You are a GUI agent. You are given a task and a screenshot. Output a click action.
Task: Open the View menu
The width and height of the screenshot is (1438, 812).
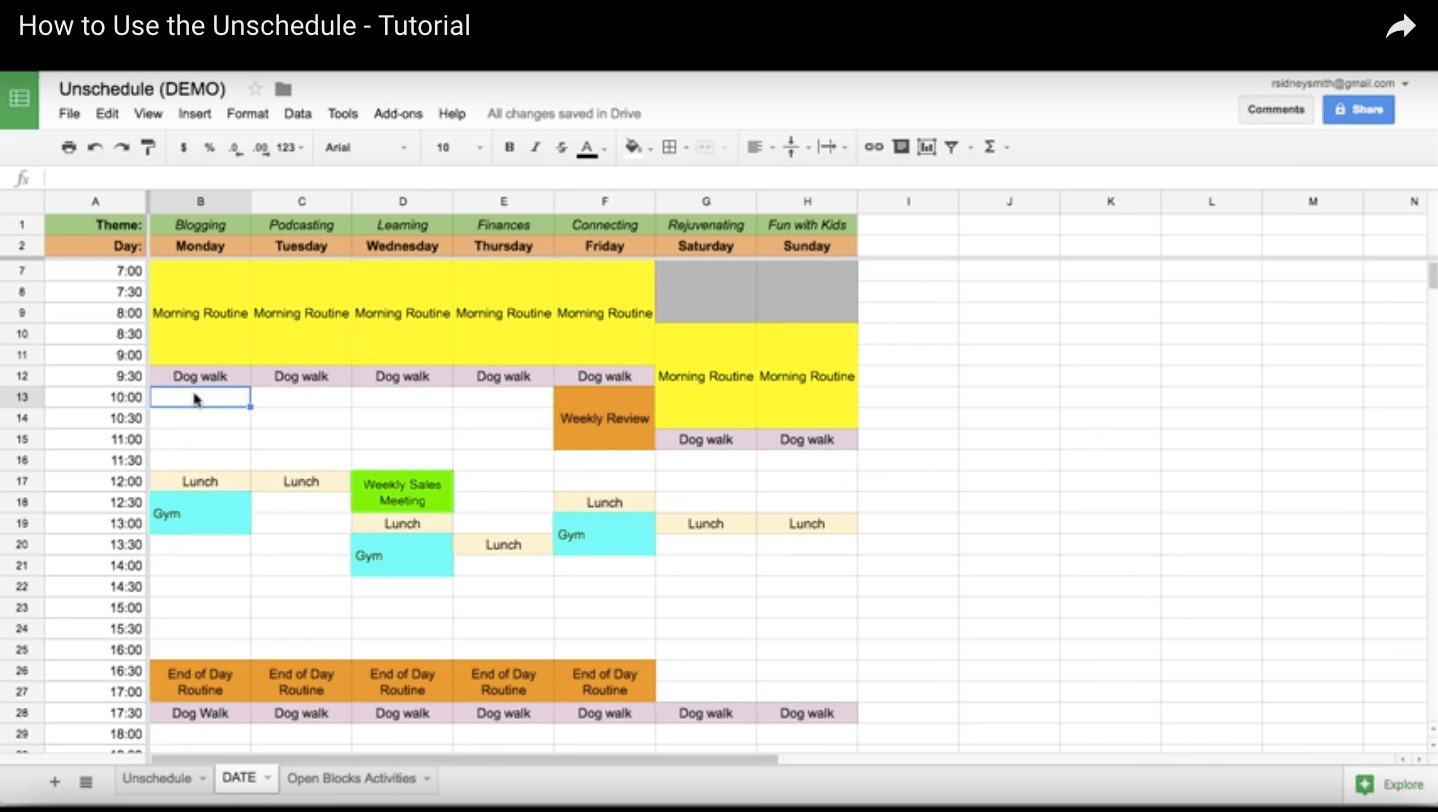pos(148,114)
